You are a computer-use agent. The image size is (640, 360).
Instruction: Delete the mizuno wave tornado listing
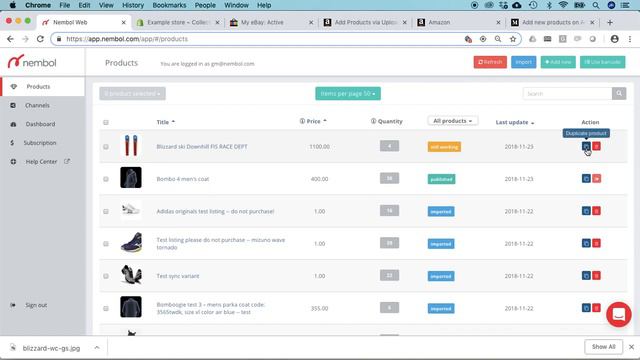point(596,243)
